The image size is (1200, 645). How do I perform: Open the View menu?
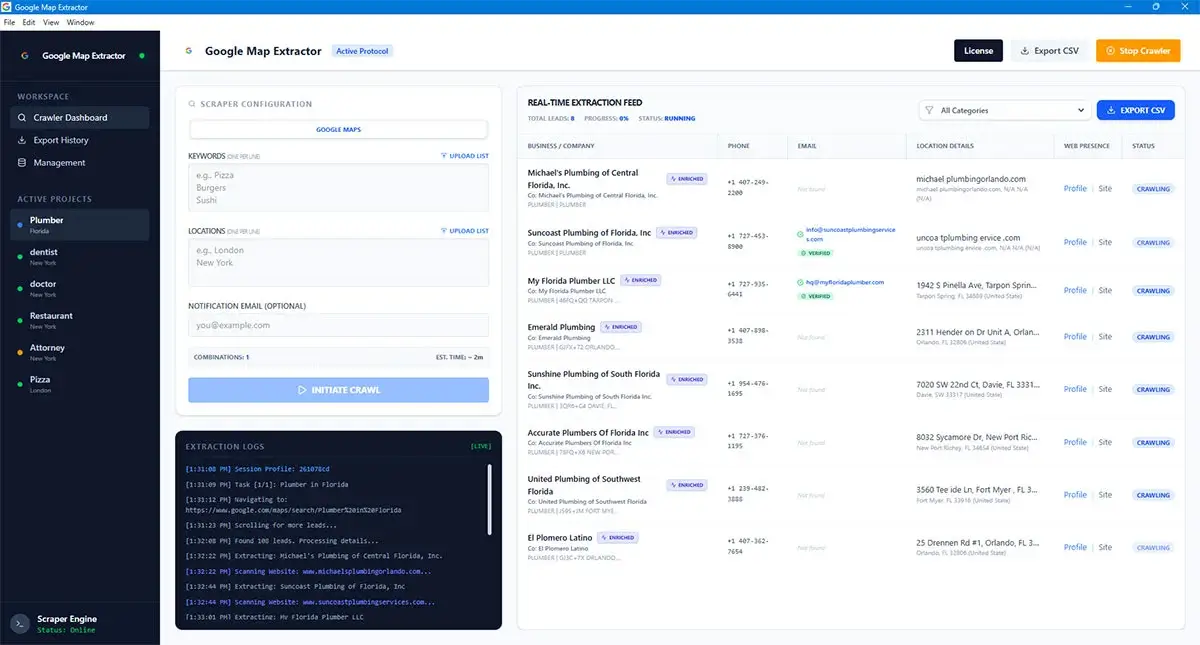(x=51, y=22)
